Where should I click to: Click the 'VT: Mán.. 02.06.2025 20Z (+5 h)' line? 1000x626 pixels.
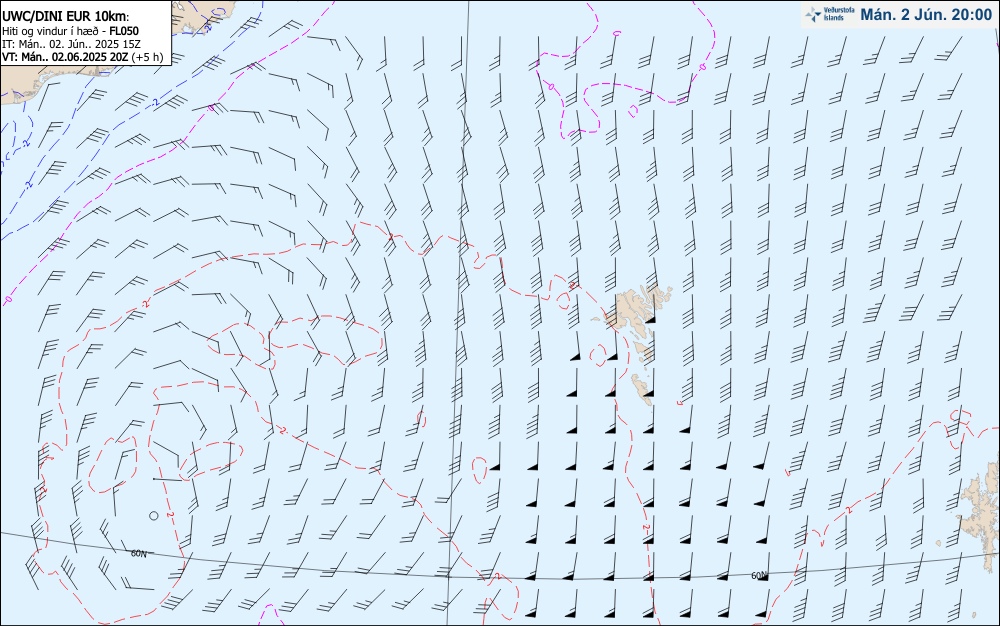click(83, 57)
